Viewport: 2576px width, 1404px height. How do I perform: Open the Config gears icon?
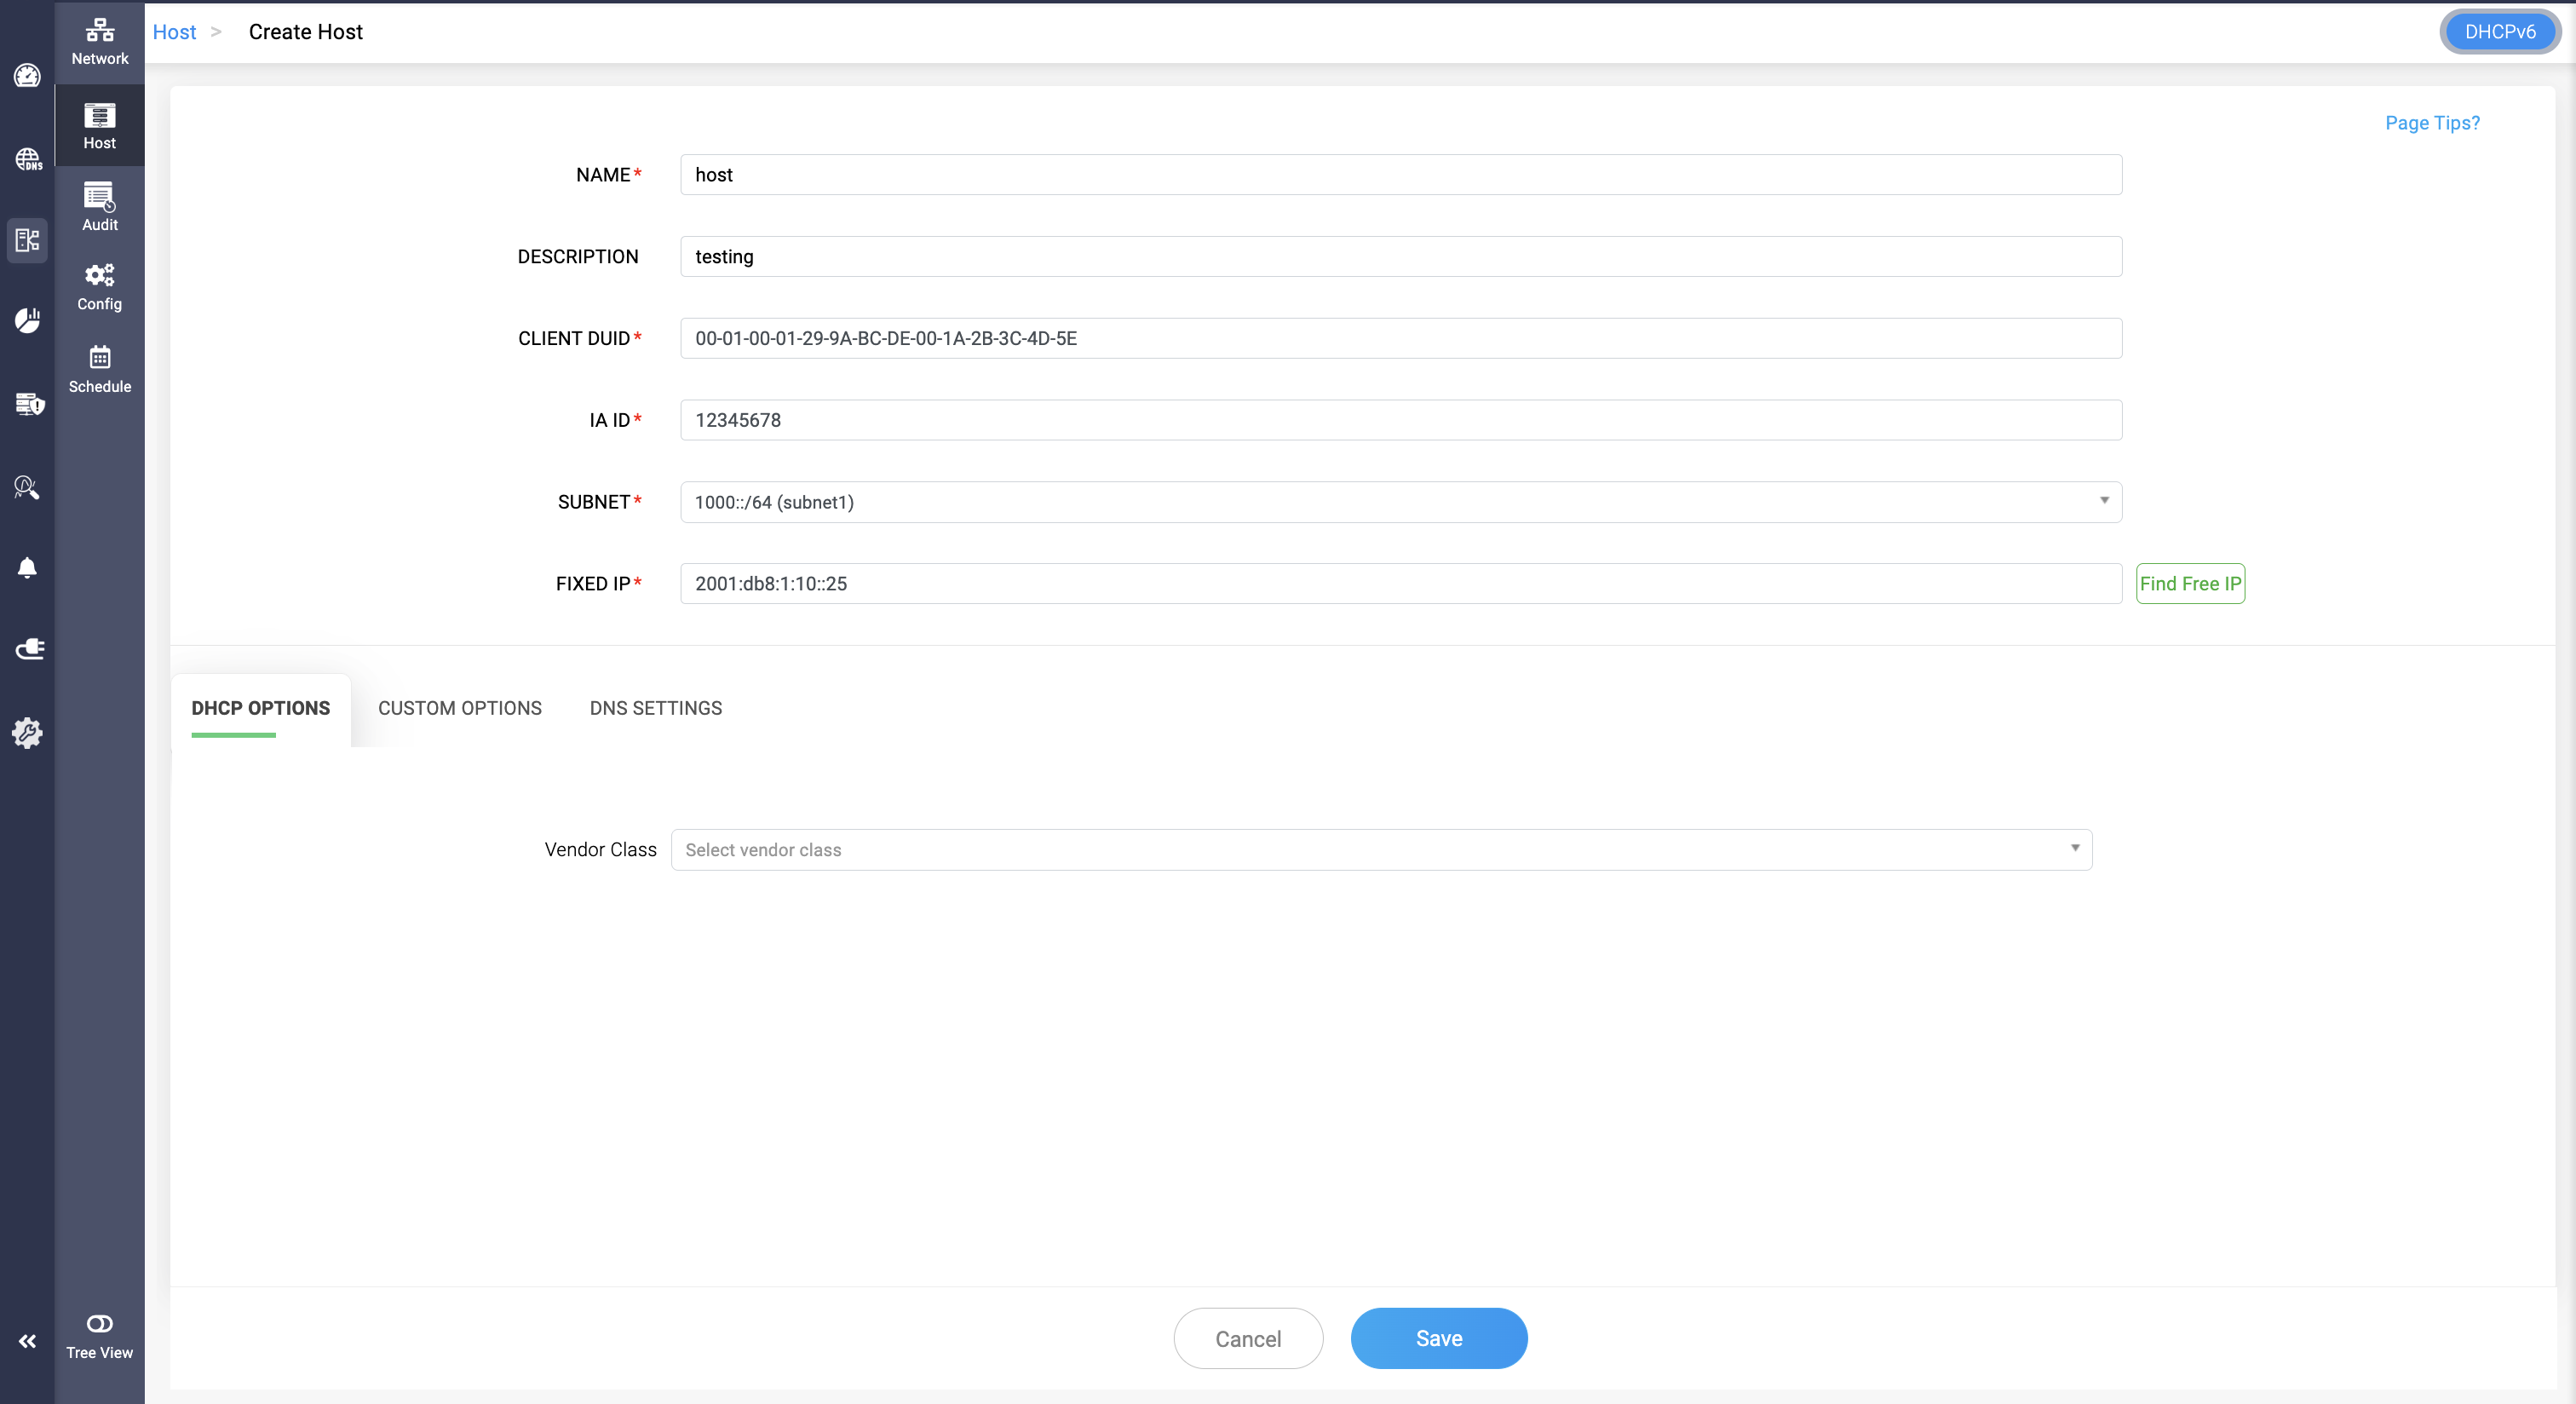(99, 287)
